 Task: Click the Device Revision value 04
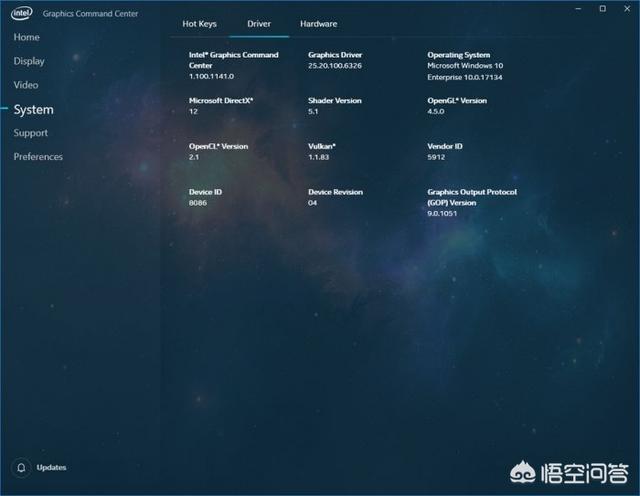(313, 203)
